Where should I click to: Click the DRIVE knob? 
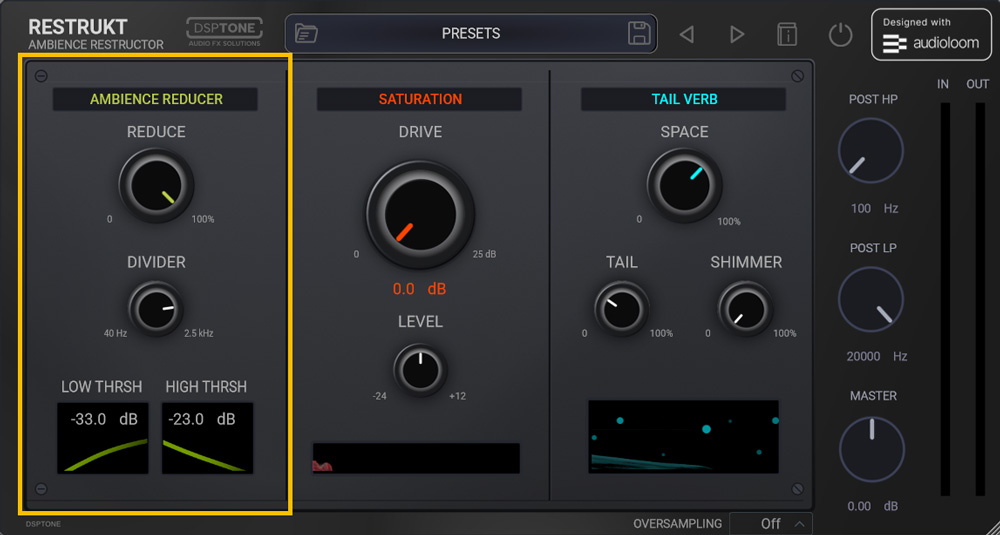420,214
